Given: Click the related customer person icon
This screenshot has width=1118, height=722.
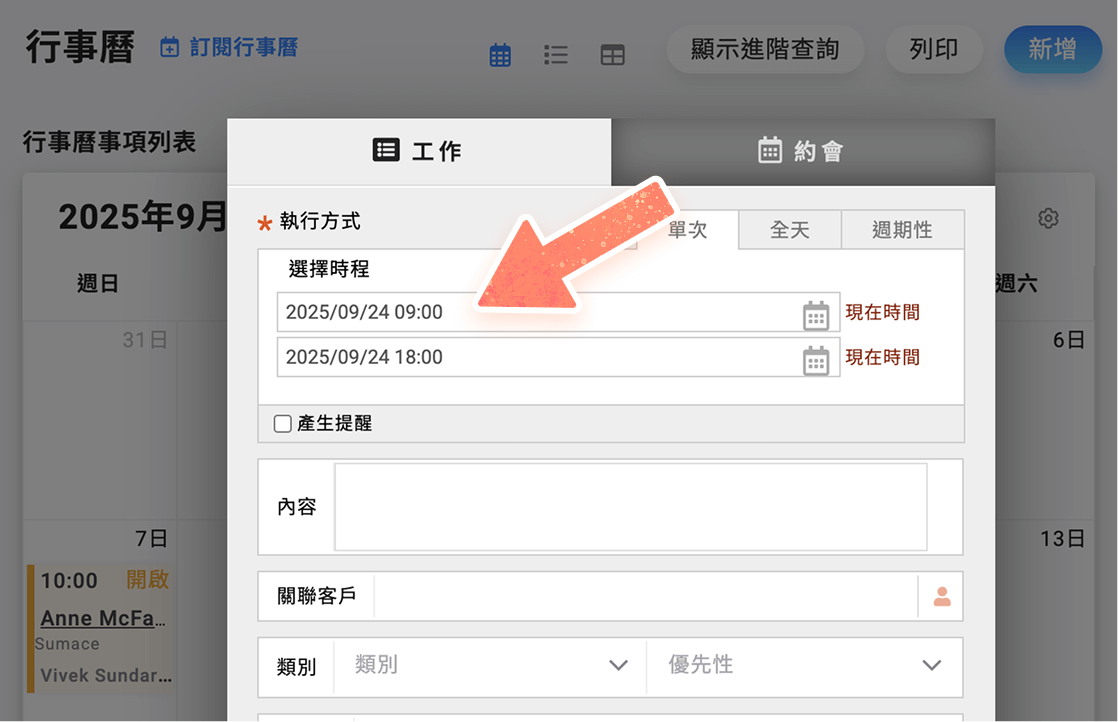Looking at the screenshot, I should [941, 597].
